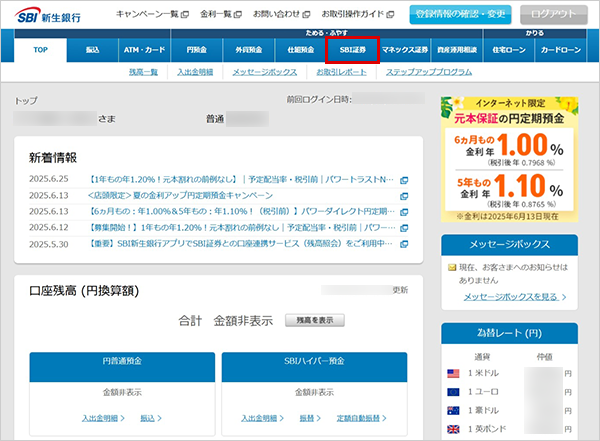
Task: Click the Australian flag icon for 豪ドル
Action: (x=453, y=411)
